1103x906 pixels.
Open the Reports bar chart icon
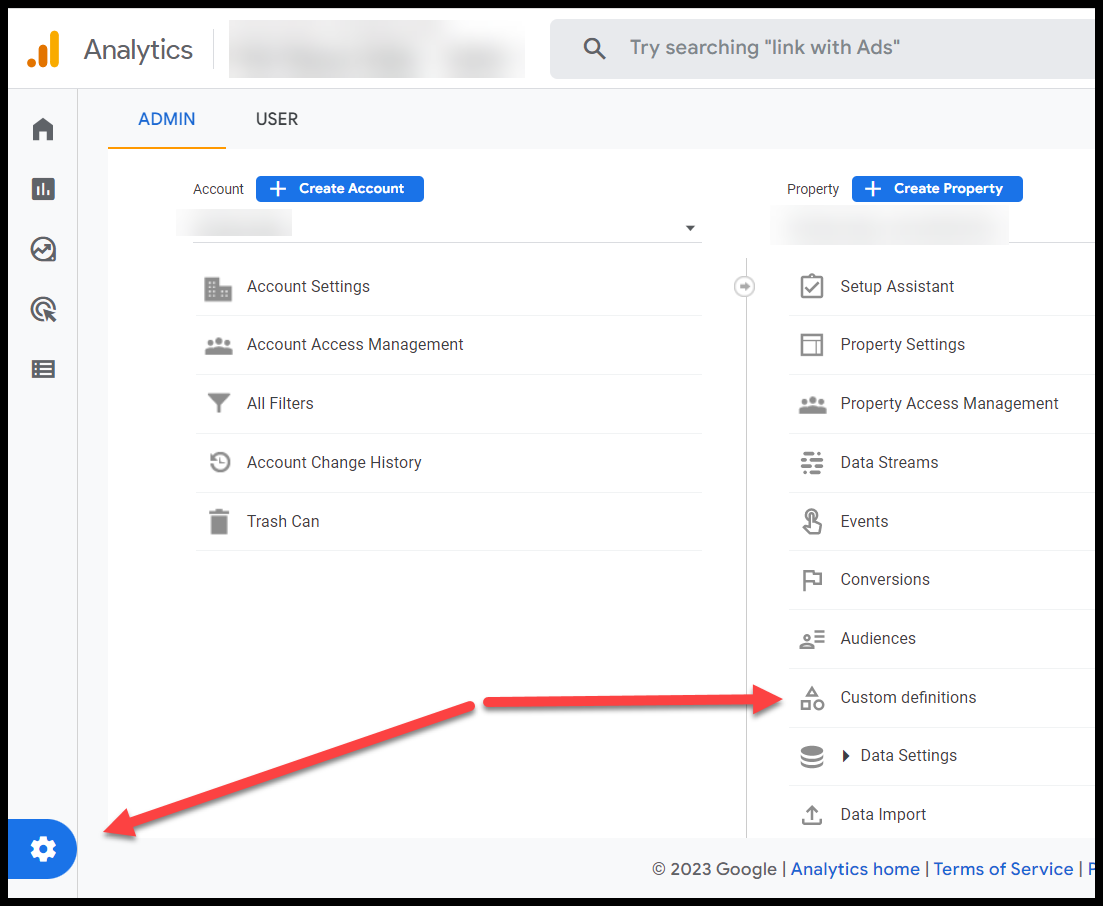(43, 189)
